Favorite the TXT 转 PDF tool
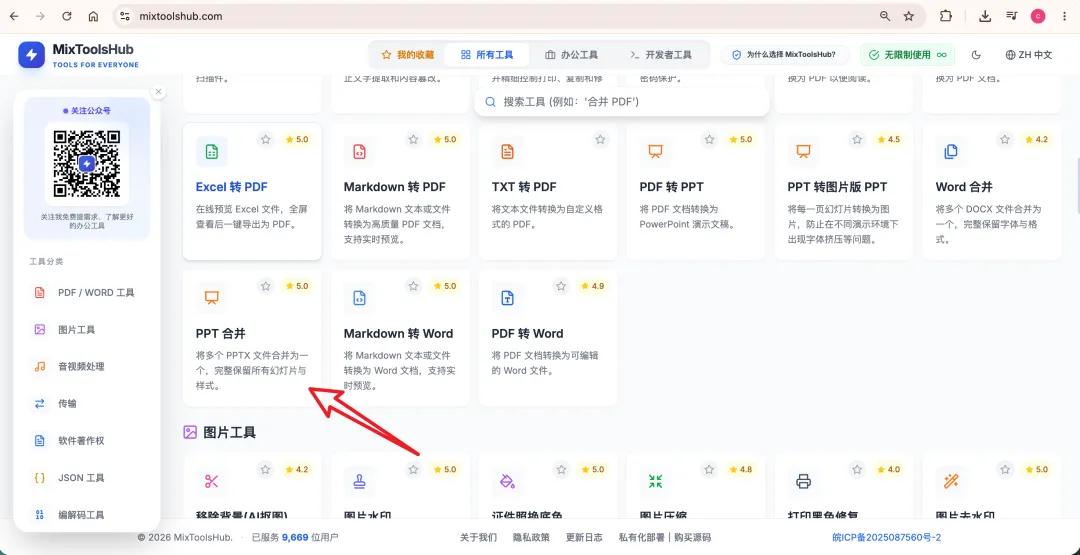1080x555 pixels. [601, 140]
